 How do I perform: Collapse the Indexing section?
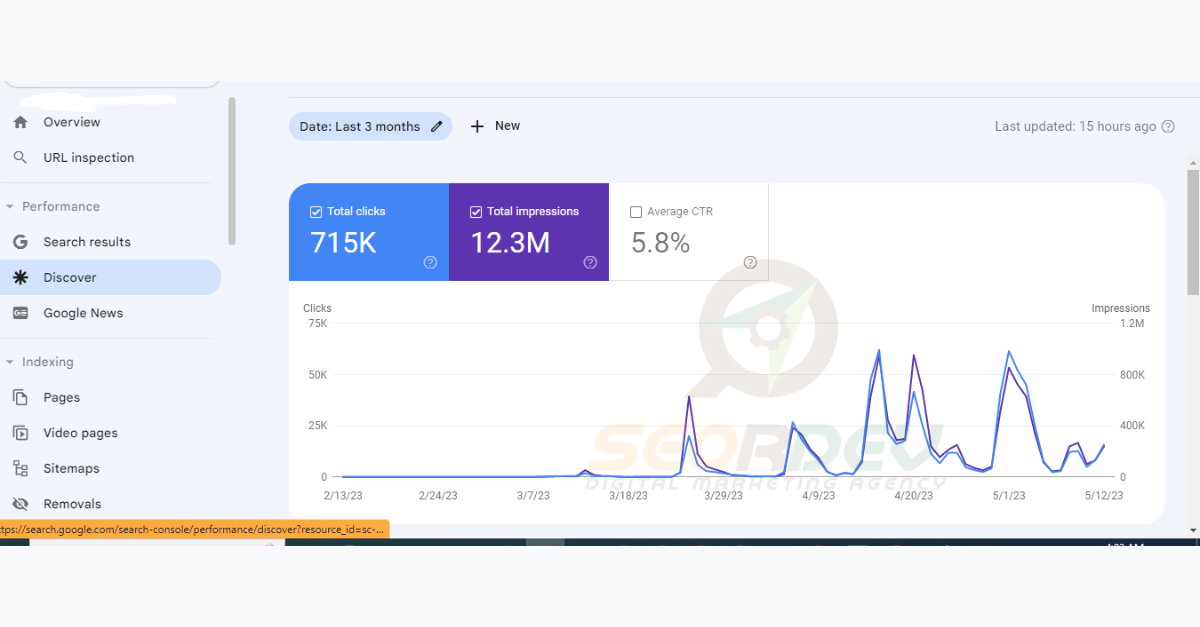pyautogui.click(x=10, y=362)
